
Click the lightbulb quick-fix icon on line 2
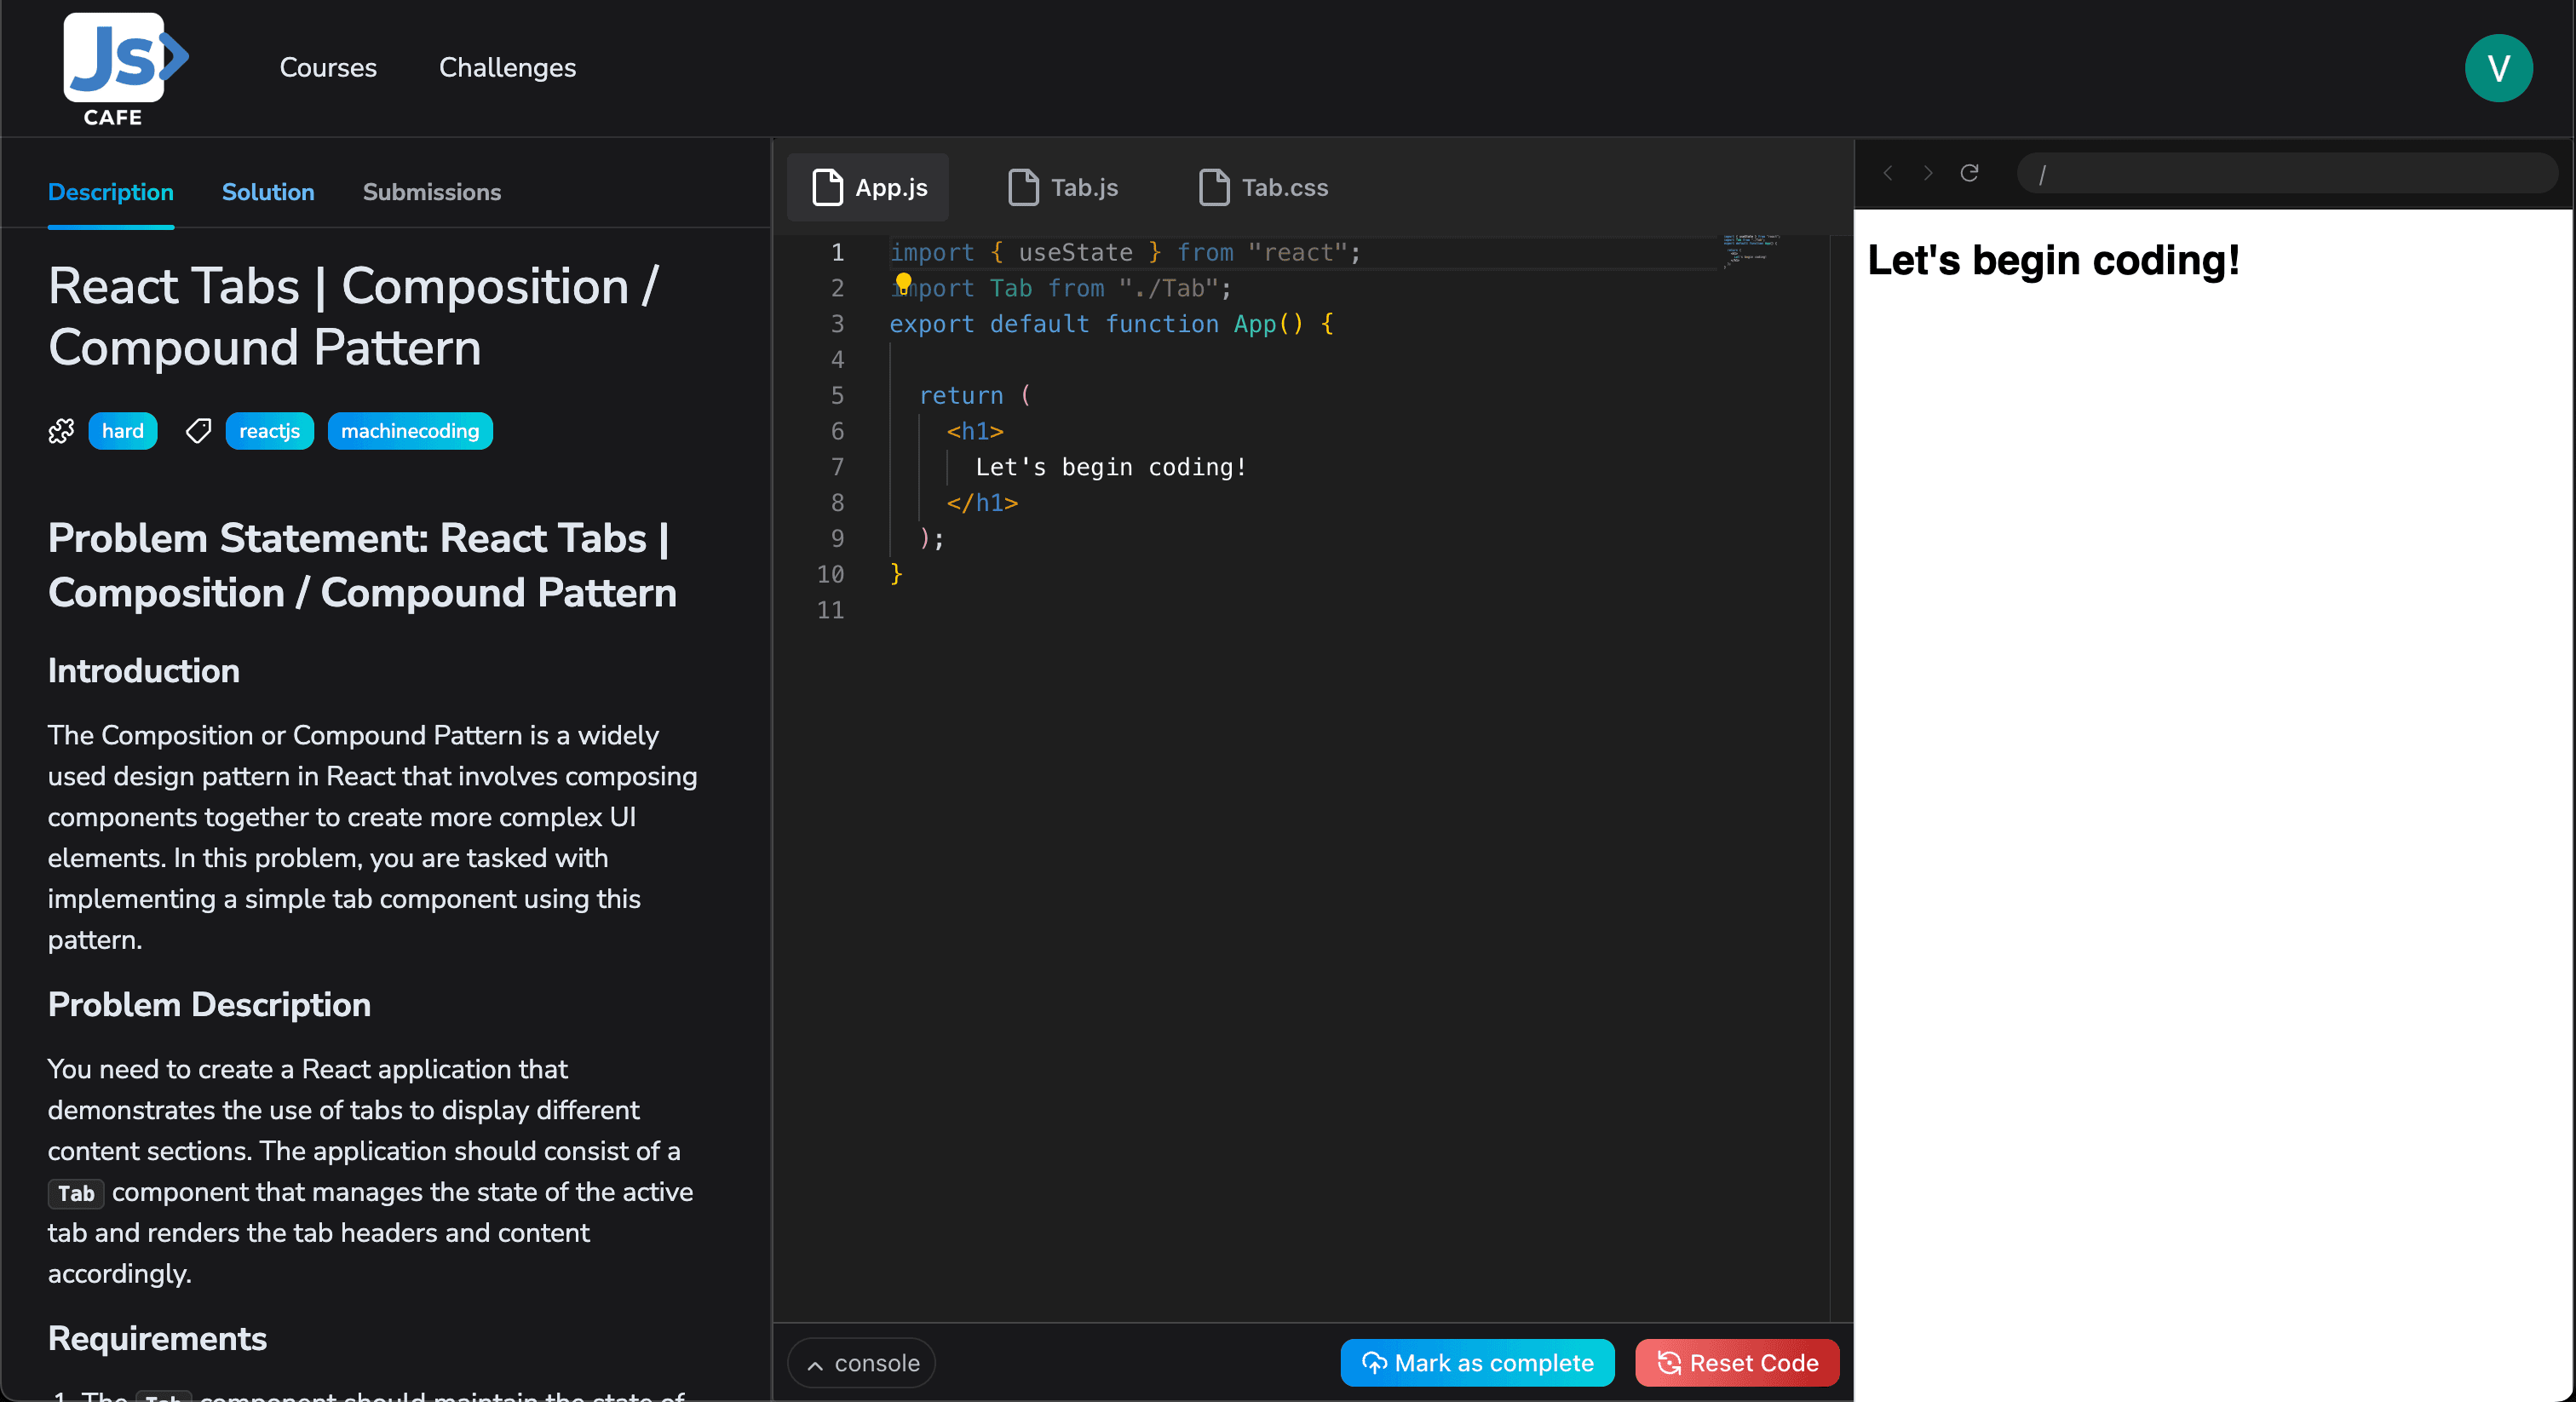pyautogui.click(x=903, y=283)
